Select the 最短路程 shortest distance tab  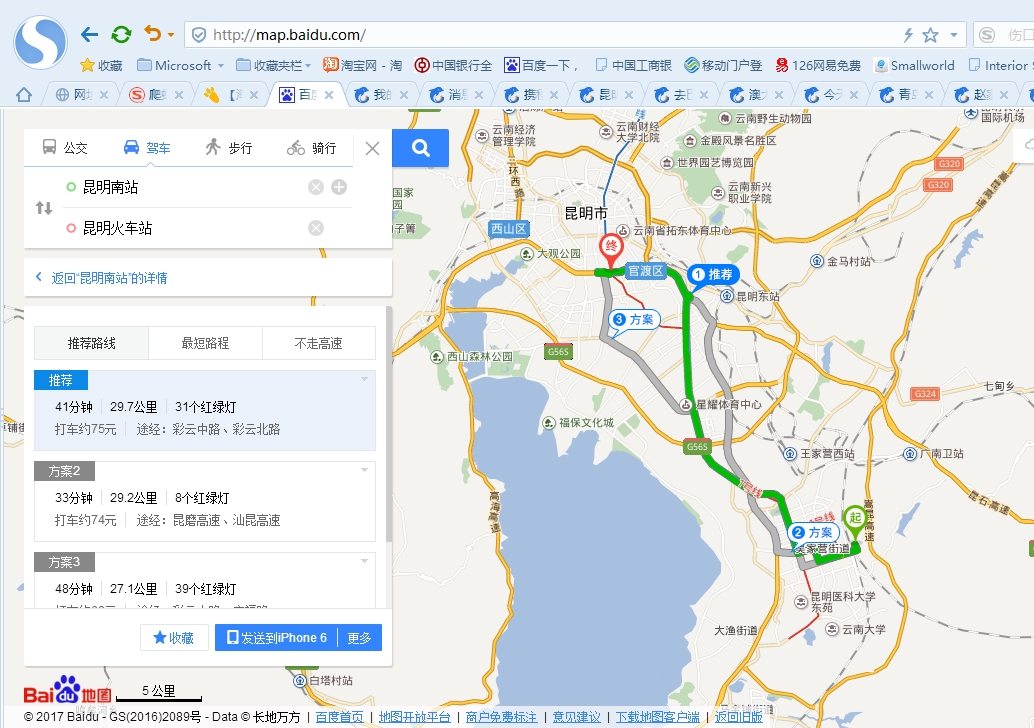(205, 343)
